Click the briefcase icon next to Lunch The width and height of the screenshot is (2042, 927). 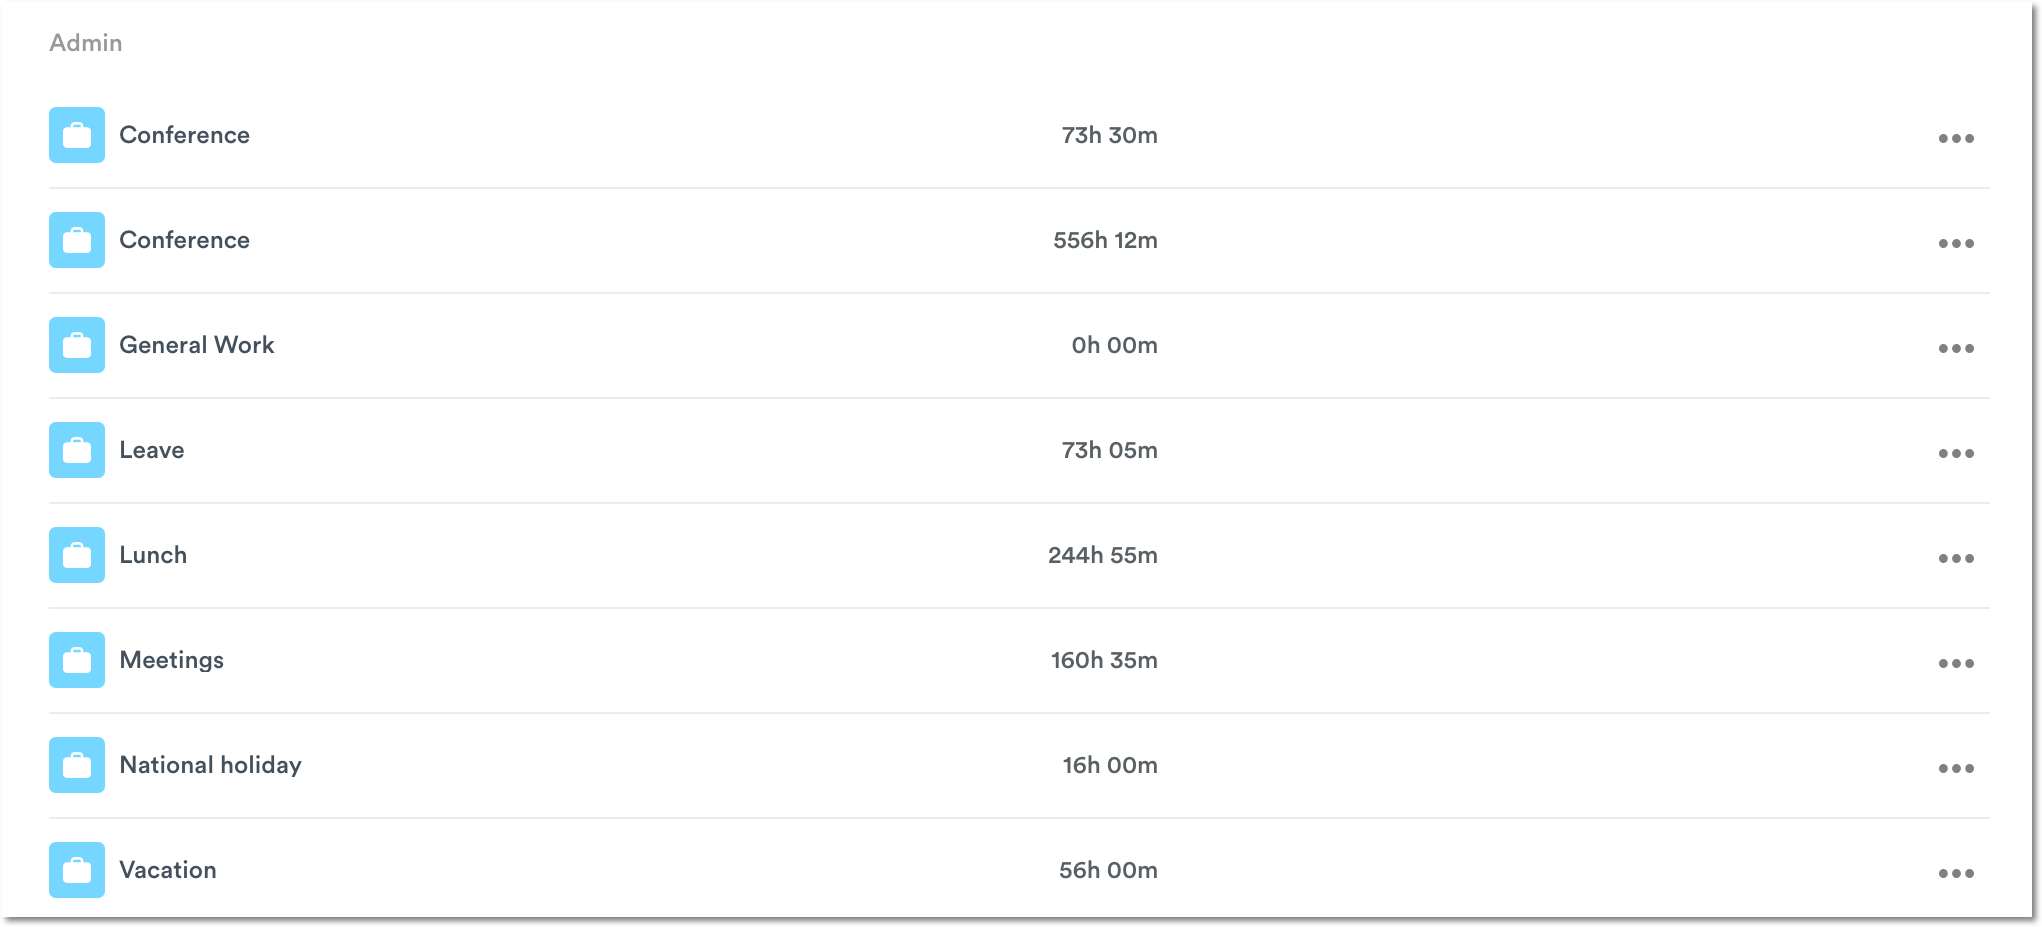(x=77, y=555)
